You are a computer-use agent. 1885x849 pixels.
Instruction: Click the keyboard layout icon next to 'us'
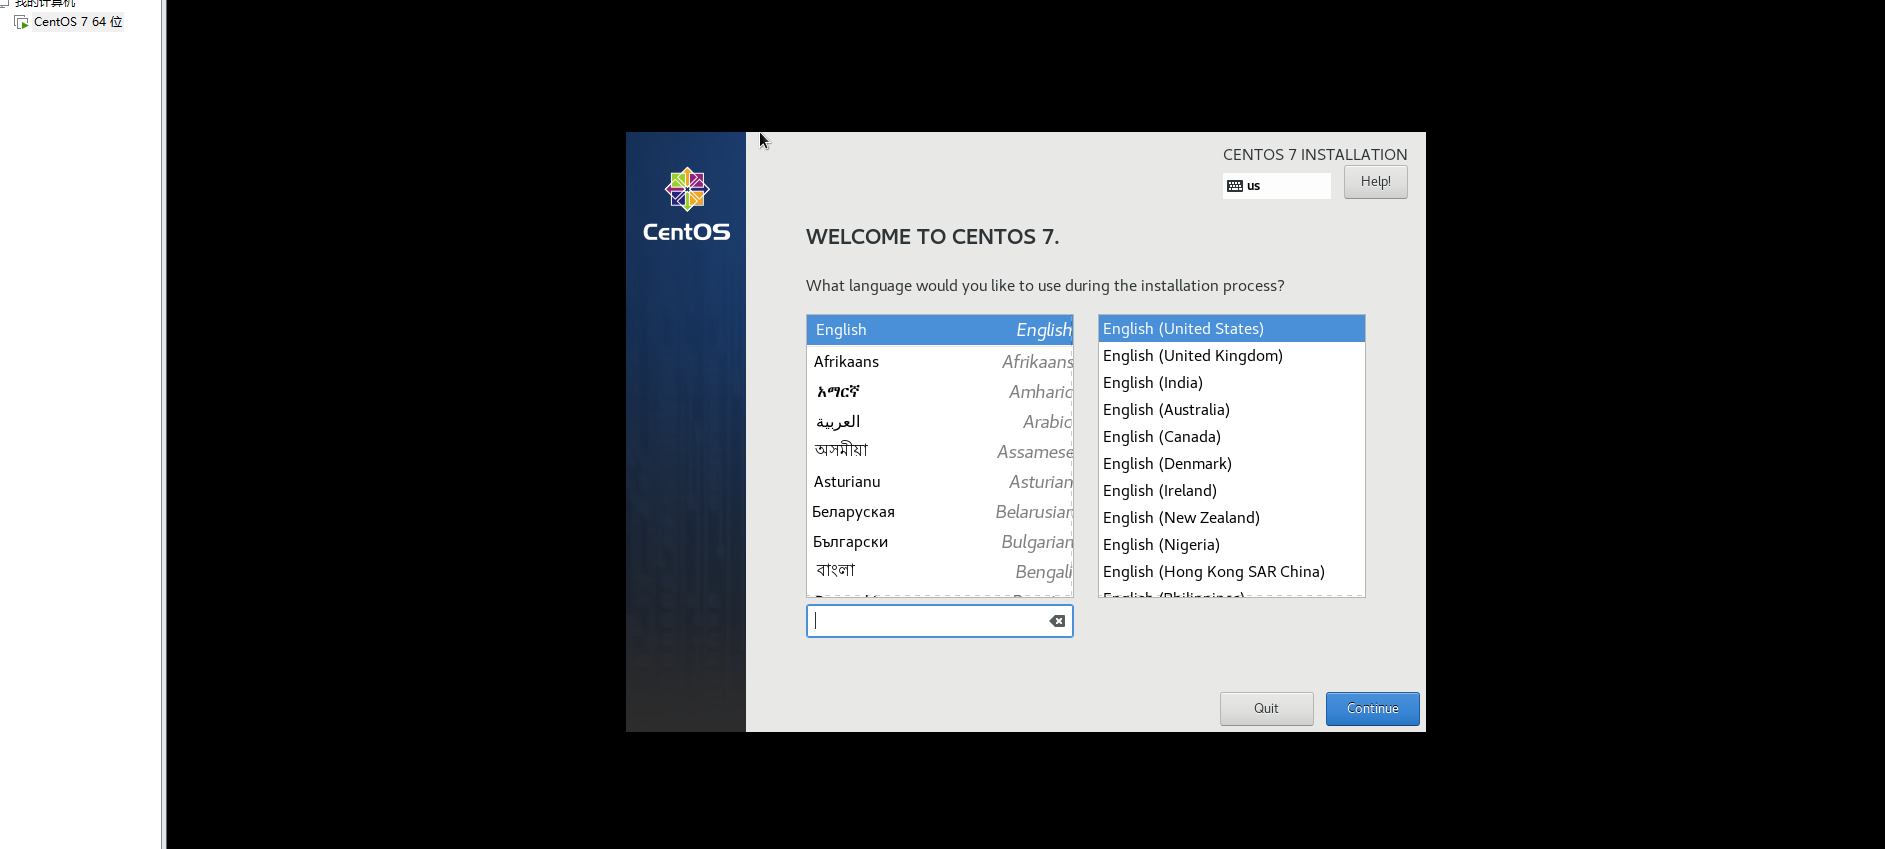tap(1235, 186)
